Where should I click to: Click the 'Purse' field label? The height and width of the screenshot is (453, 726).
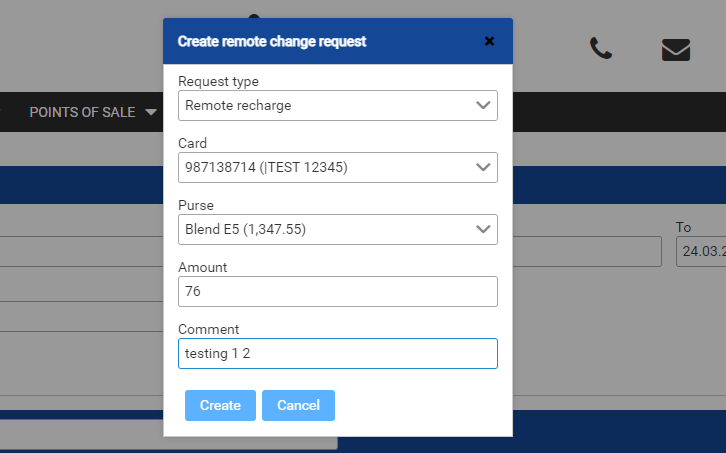click(195, 205)
